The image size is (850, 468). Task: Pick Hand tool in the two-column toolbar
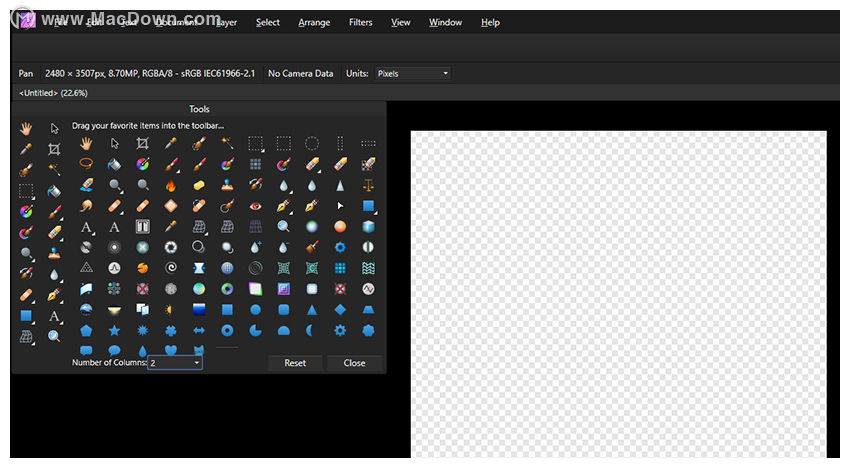[x=26, y=128]
